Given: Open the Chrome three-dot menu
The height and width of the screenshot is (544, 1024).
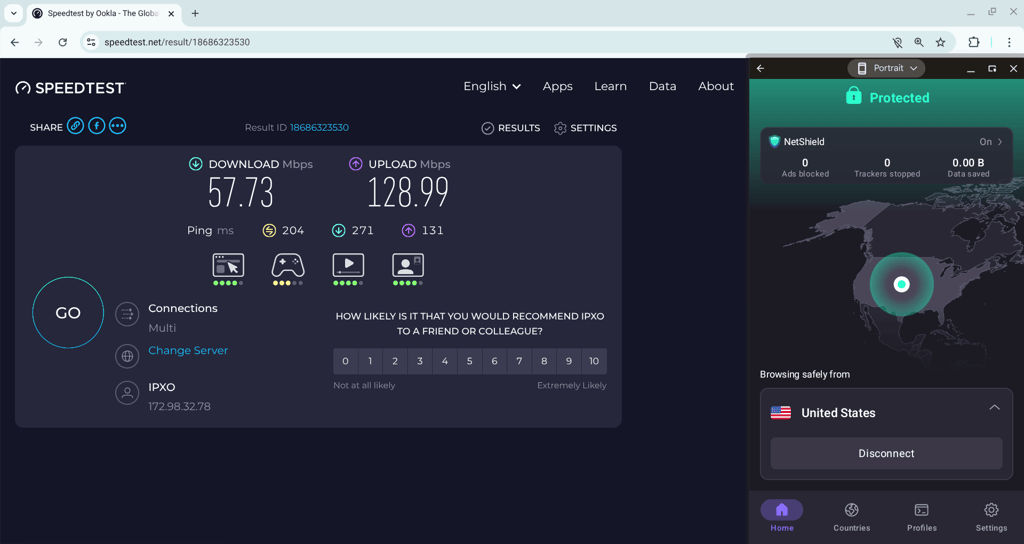Looking at the screenshot, I should (1009, 42).
